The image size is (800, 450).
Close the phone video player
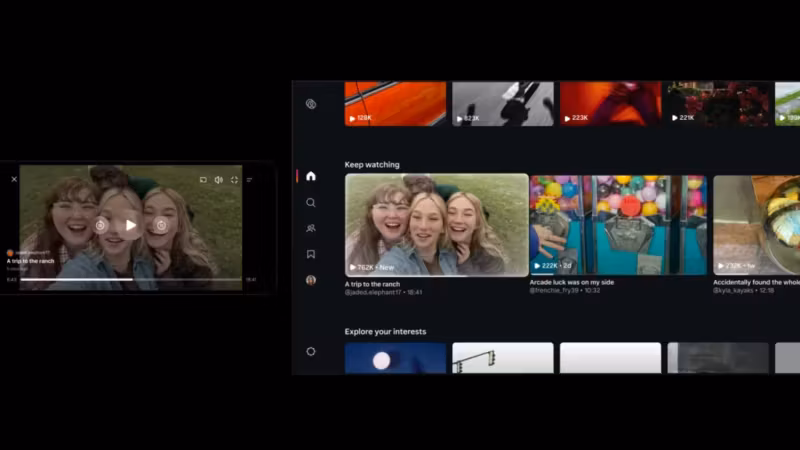coord(14,179)
